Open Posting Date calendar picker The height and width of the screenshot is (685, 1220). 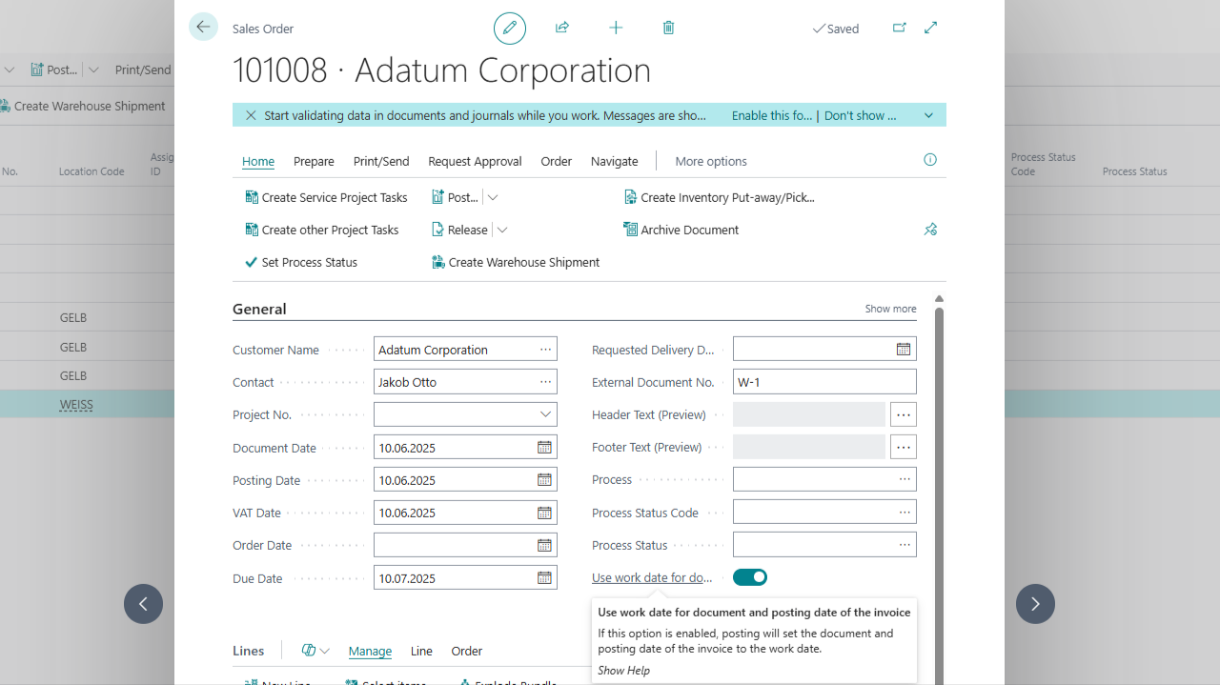(x=544, y=480)
